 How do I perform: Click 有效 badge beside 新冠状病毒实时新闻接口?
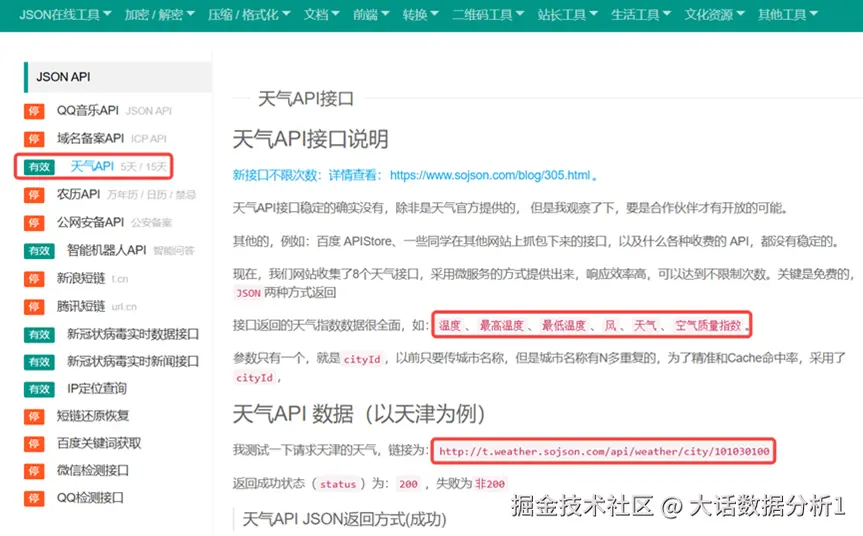(x=39, y=362)
